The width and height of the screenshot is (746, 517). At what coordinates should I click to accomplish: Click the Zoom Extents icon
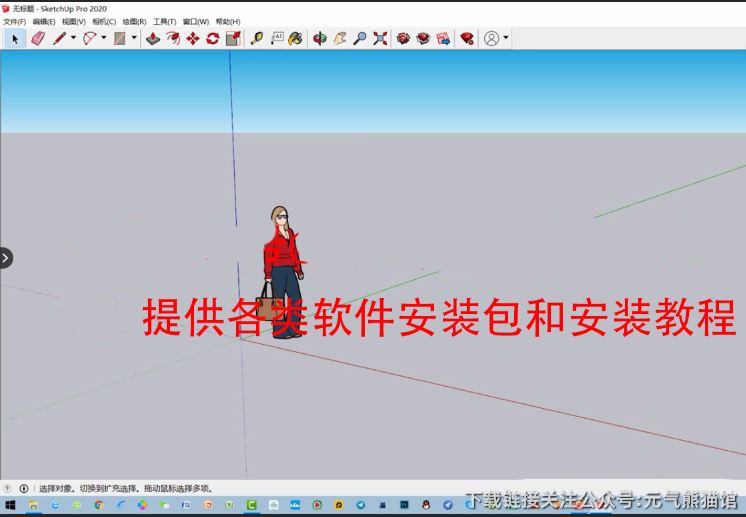(x=380, y=38)
